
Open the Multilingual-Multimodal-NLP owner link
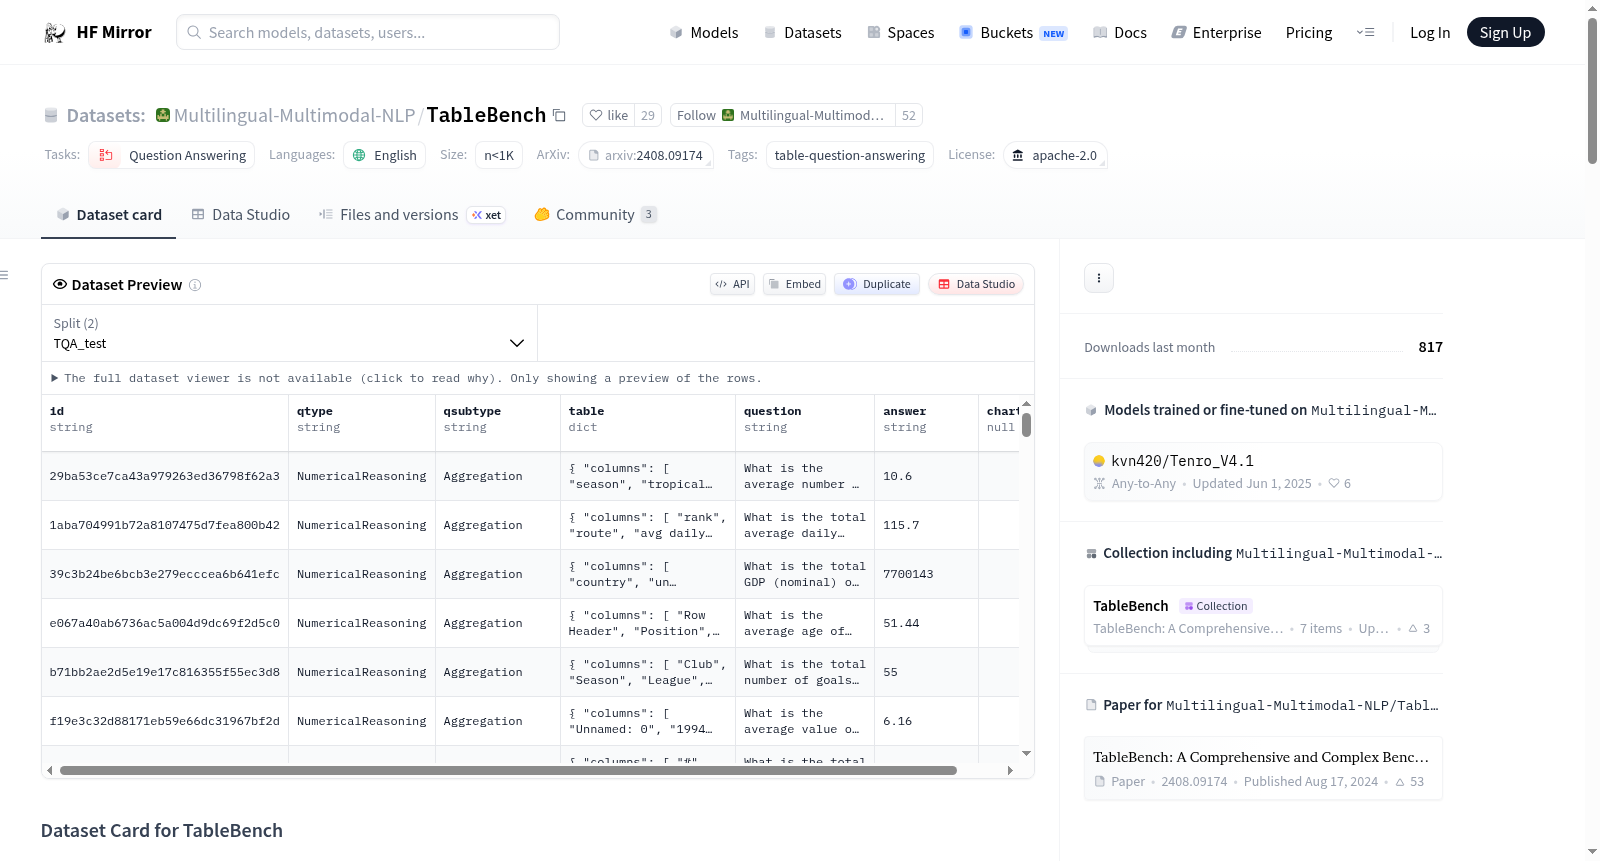click(294, 116)
